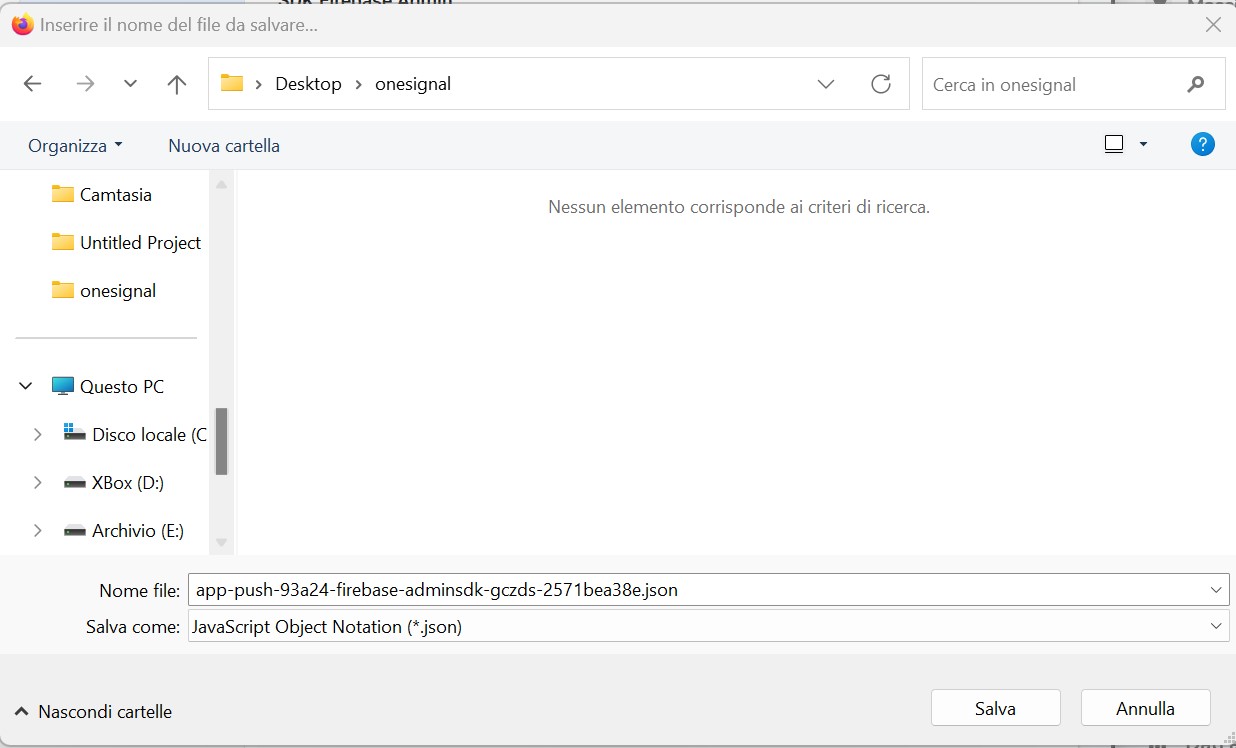Open the Salva come file type dropdown

coord(1216,626)
